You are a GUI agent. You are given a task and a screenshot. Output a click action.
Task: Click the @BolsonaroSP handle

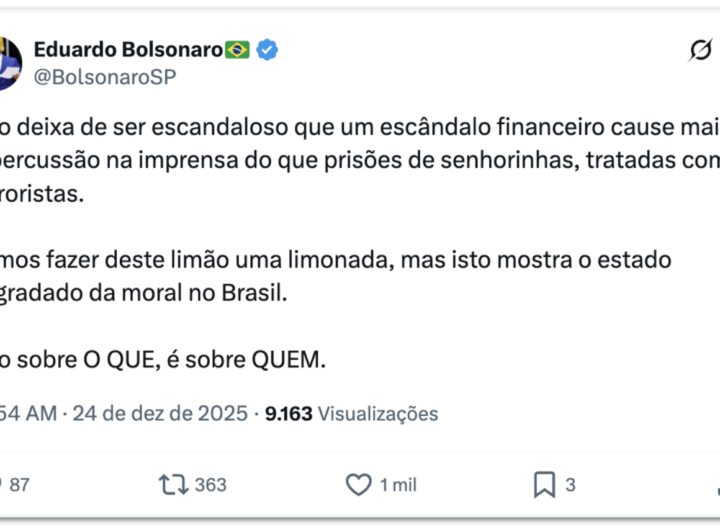(105, 76)
